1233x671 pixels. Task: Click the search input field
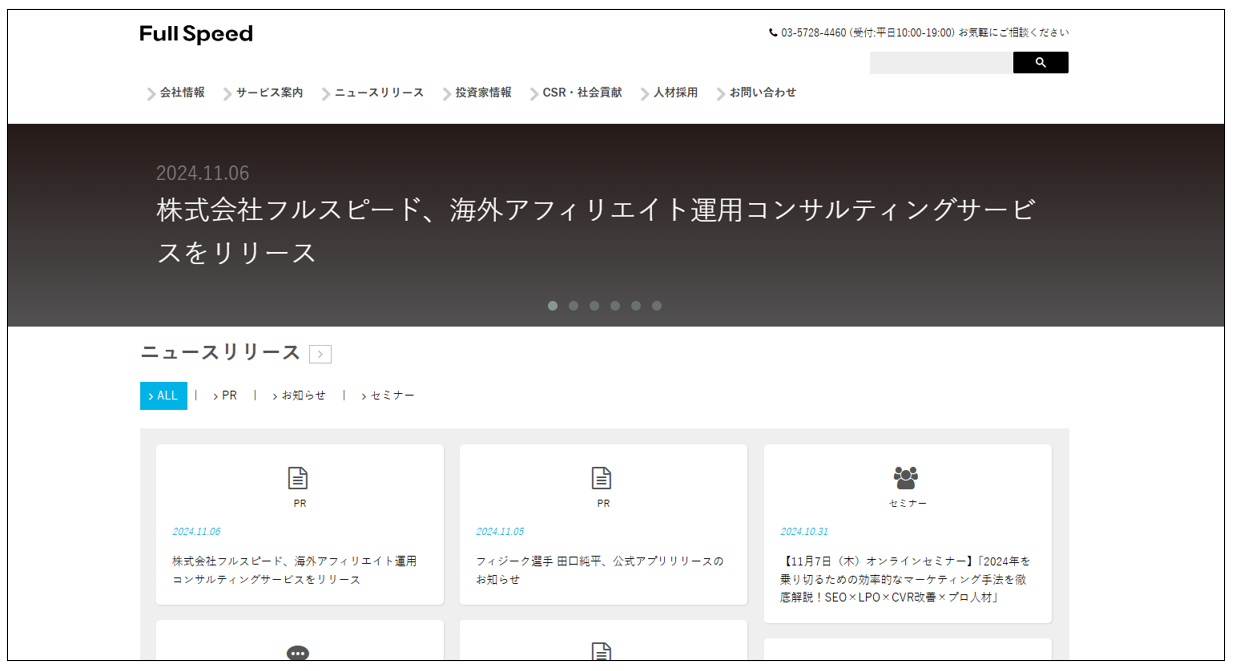[941, 63]
